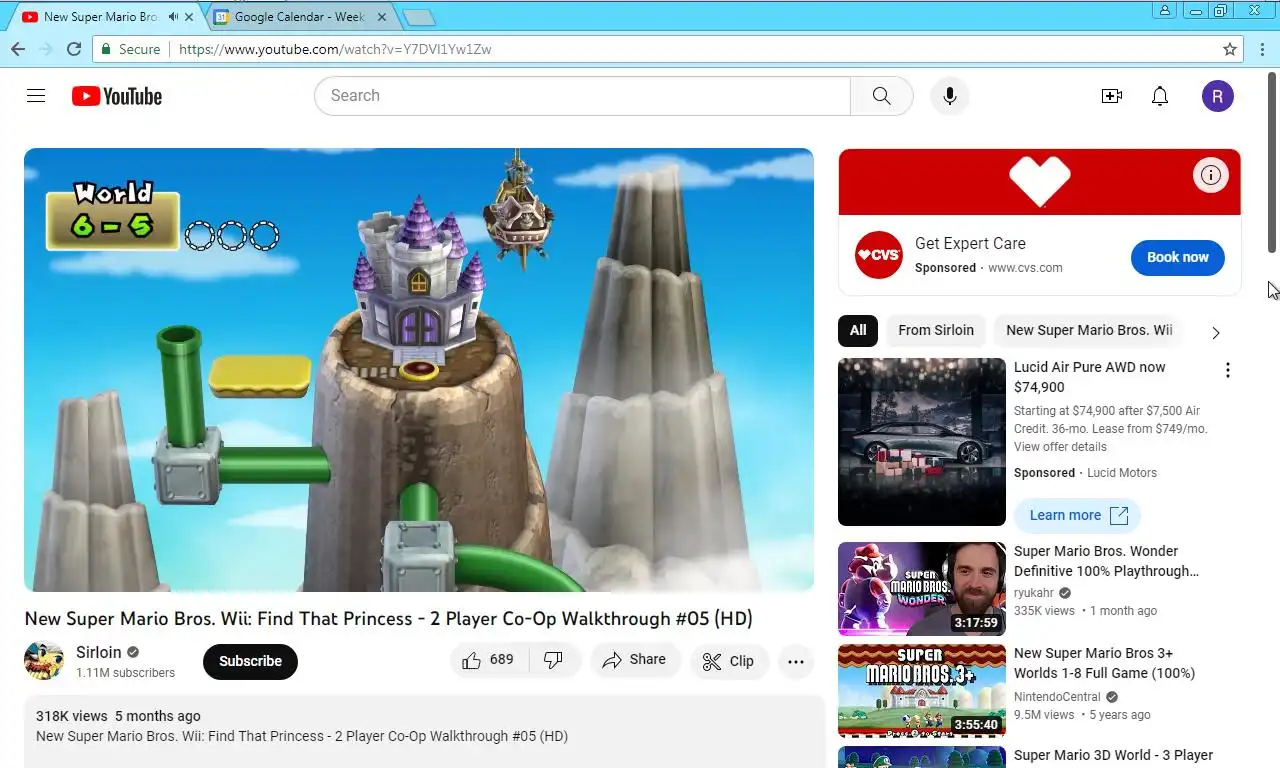This screenshot has width=1280, height=768.
Task: Dislike the video with thumbs down
Action: coord(553,660)
